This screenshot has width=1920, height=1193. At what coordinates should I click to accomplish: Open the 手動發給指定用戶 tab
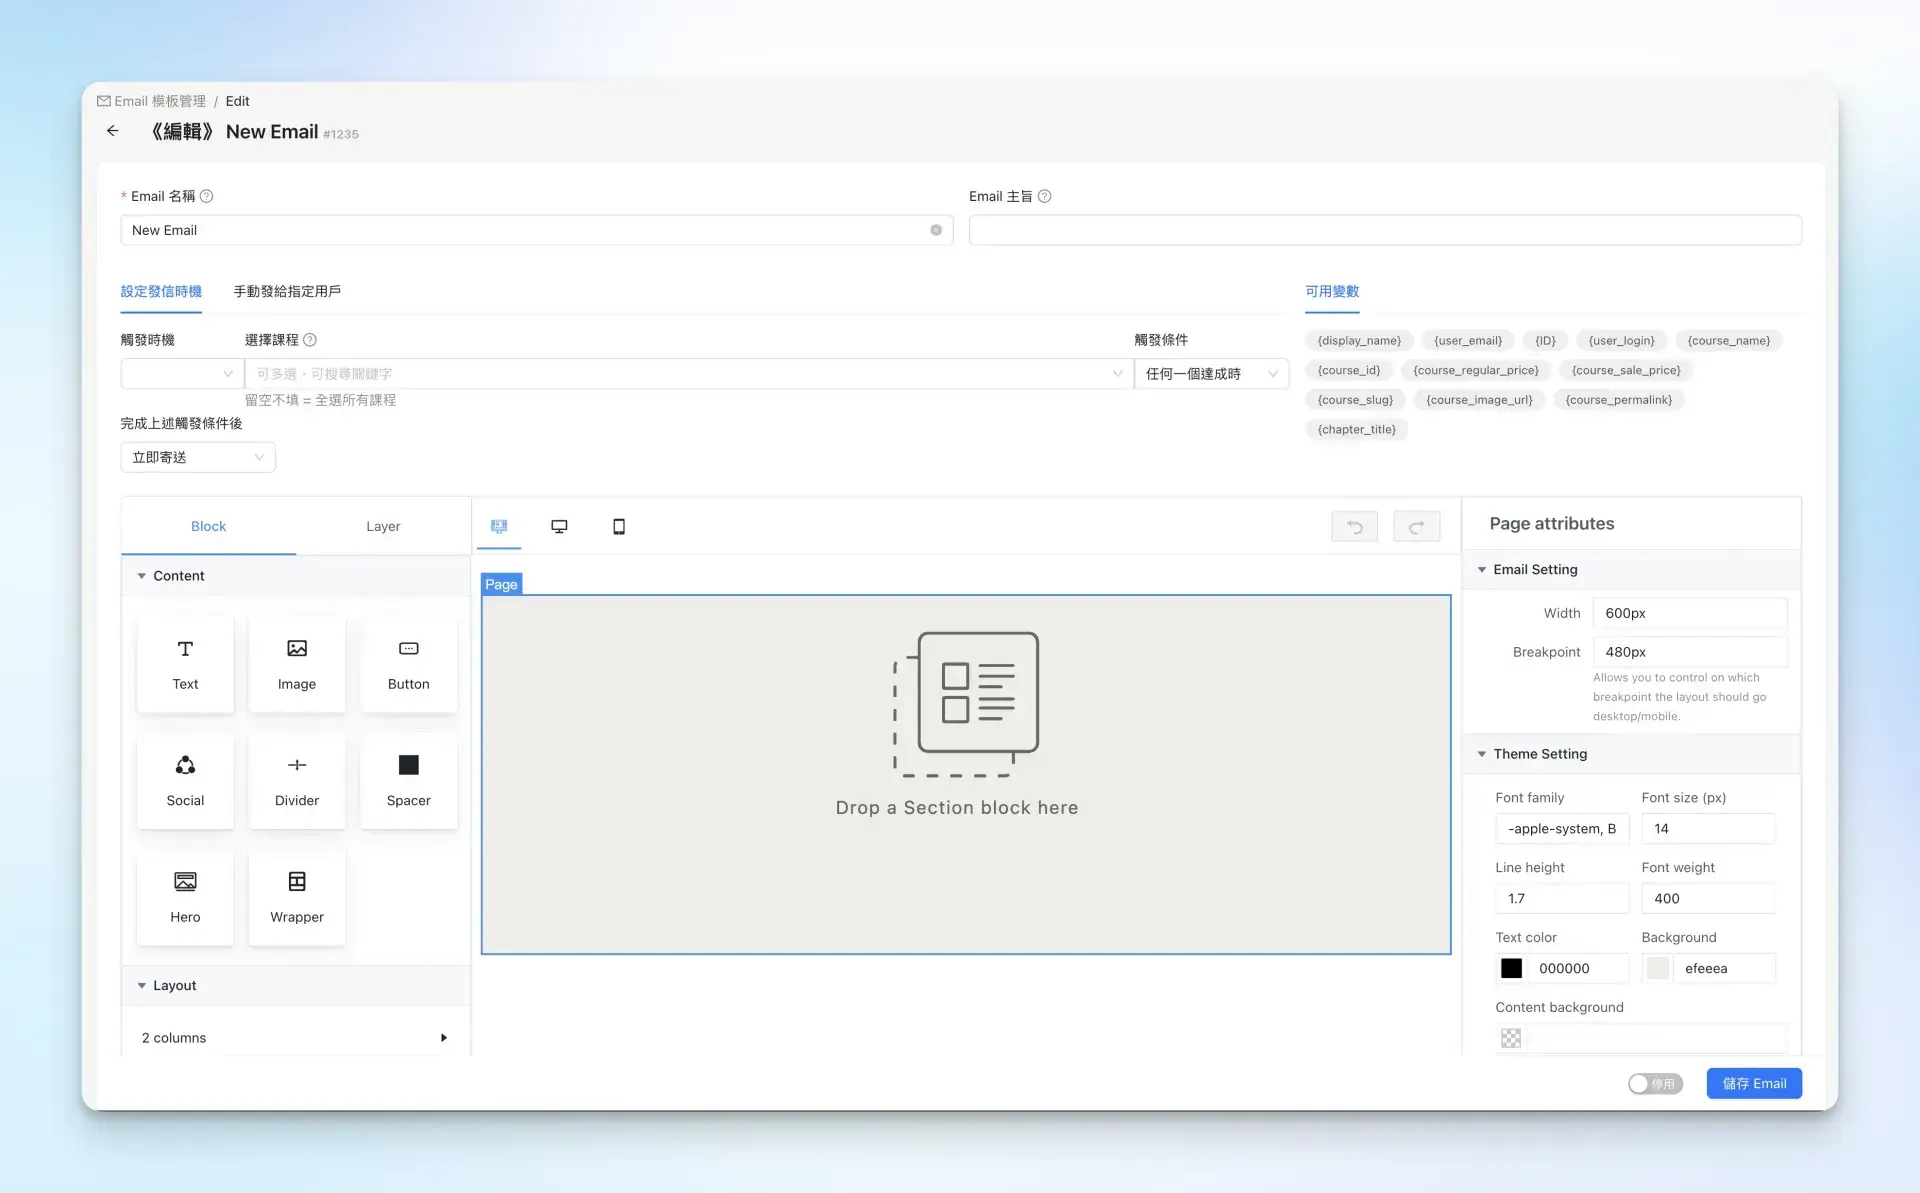point(287,292)
